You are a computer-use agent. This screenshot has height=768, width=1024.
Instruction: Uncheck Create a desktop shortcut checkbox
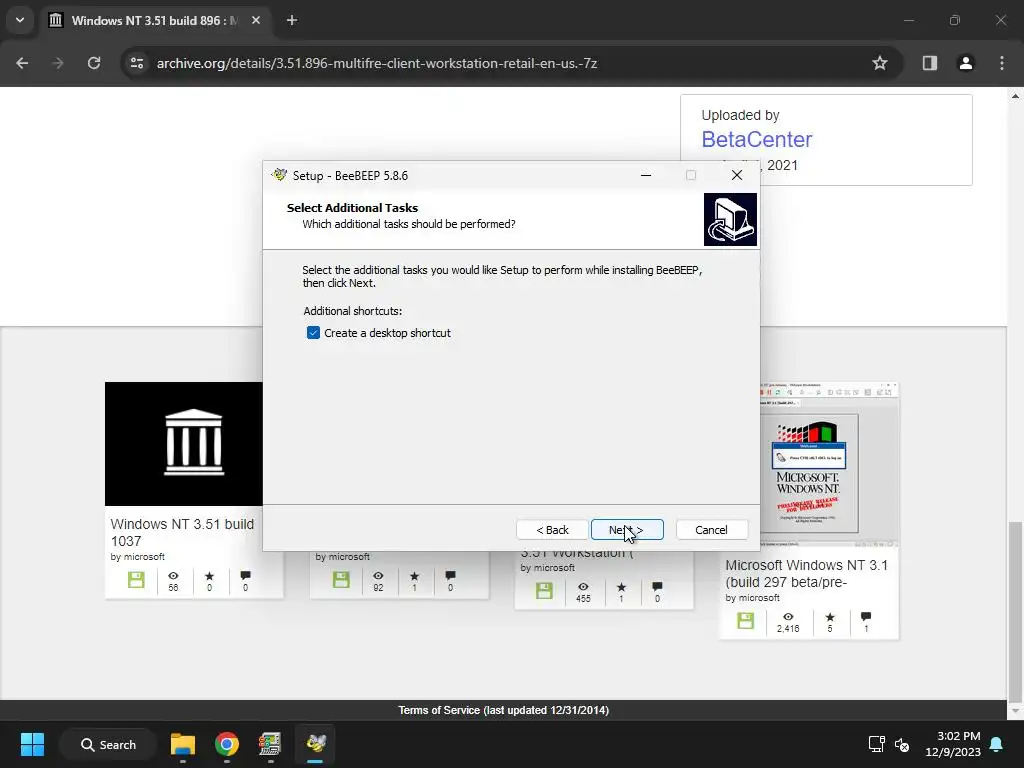coord(313,333)
